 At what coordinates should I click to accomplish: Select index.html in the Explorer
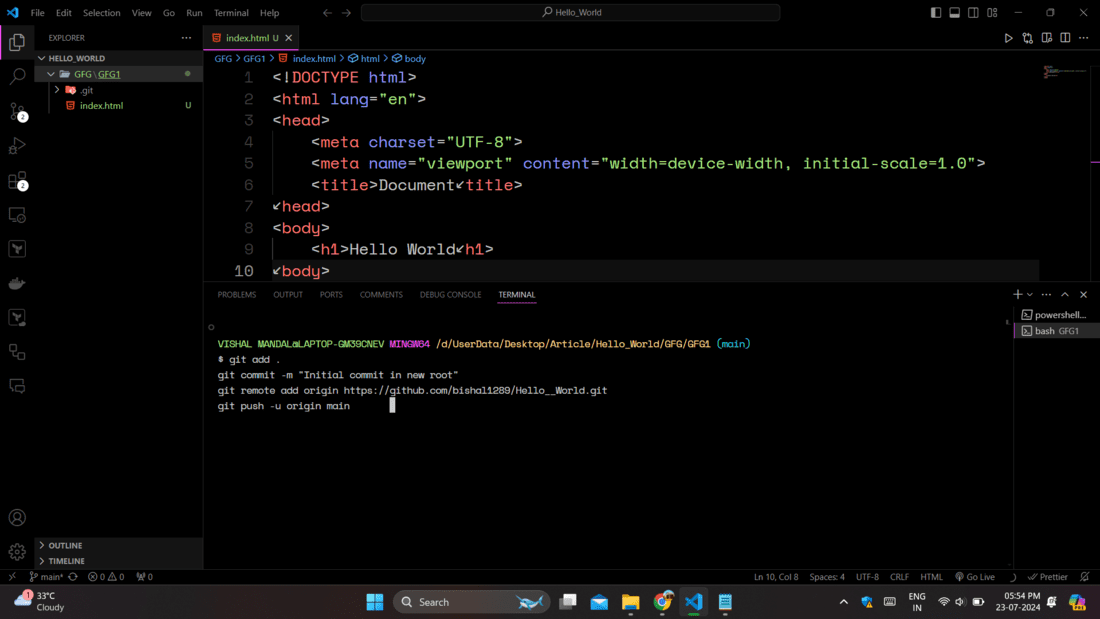pyautogui.click(x=101, y=105)
